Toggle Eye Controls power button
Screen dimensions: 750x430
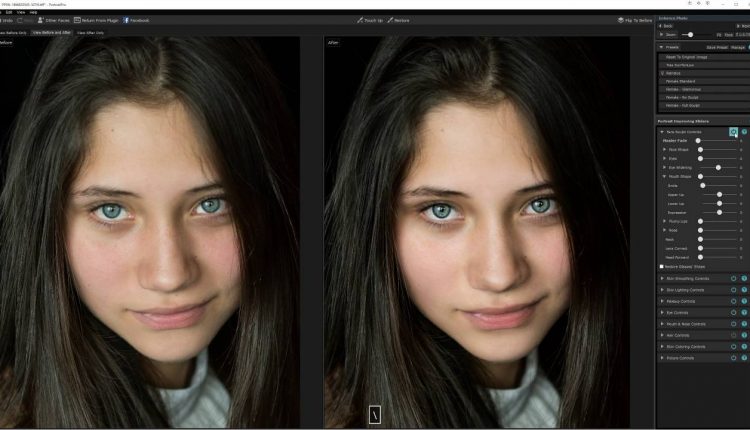(733, 312)
